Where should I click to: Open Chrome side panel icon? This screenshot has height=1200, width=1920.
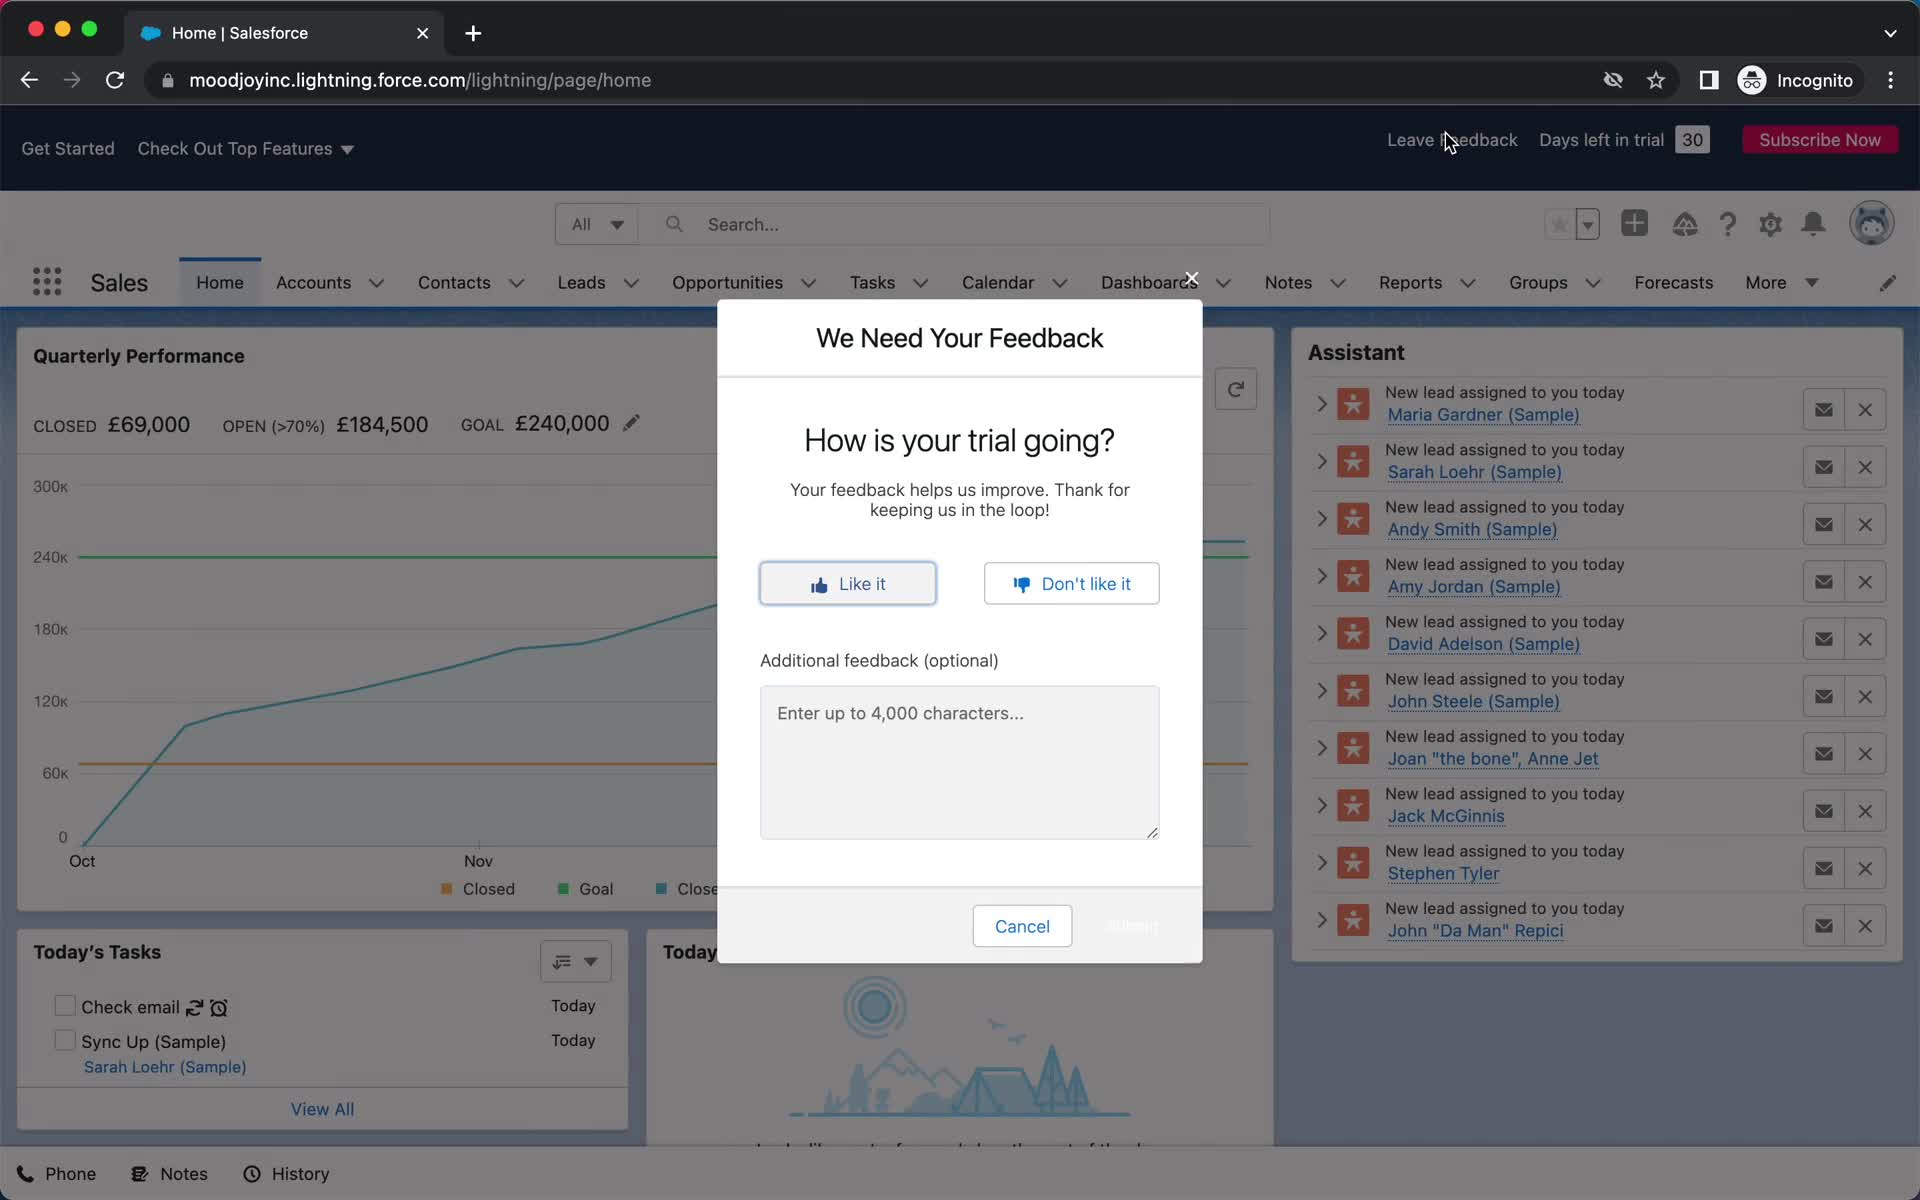point(1709,80)
